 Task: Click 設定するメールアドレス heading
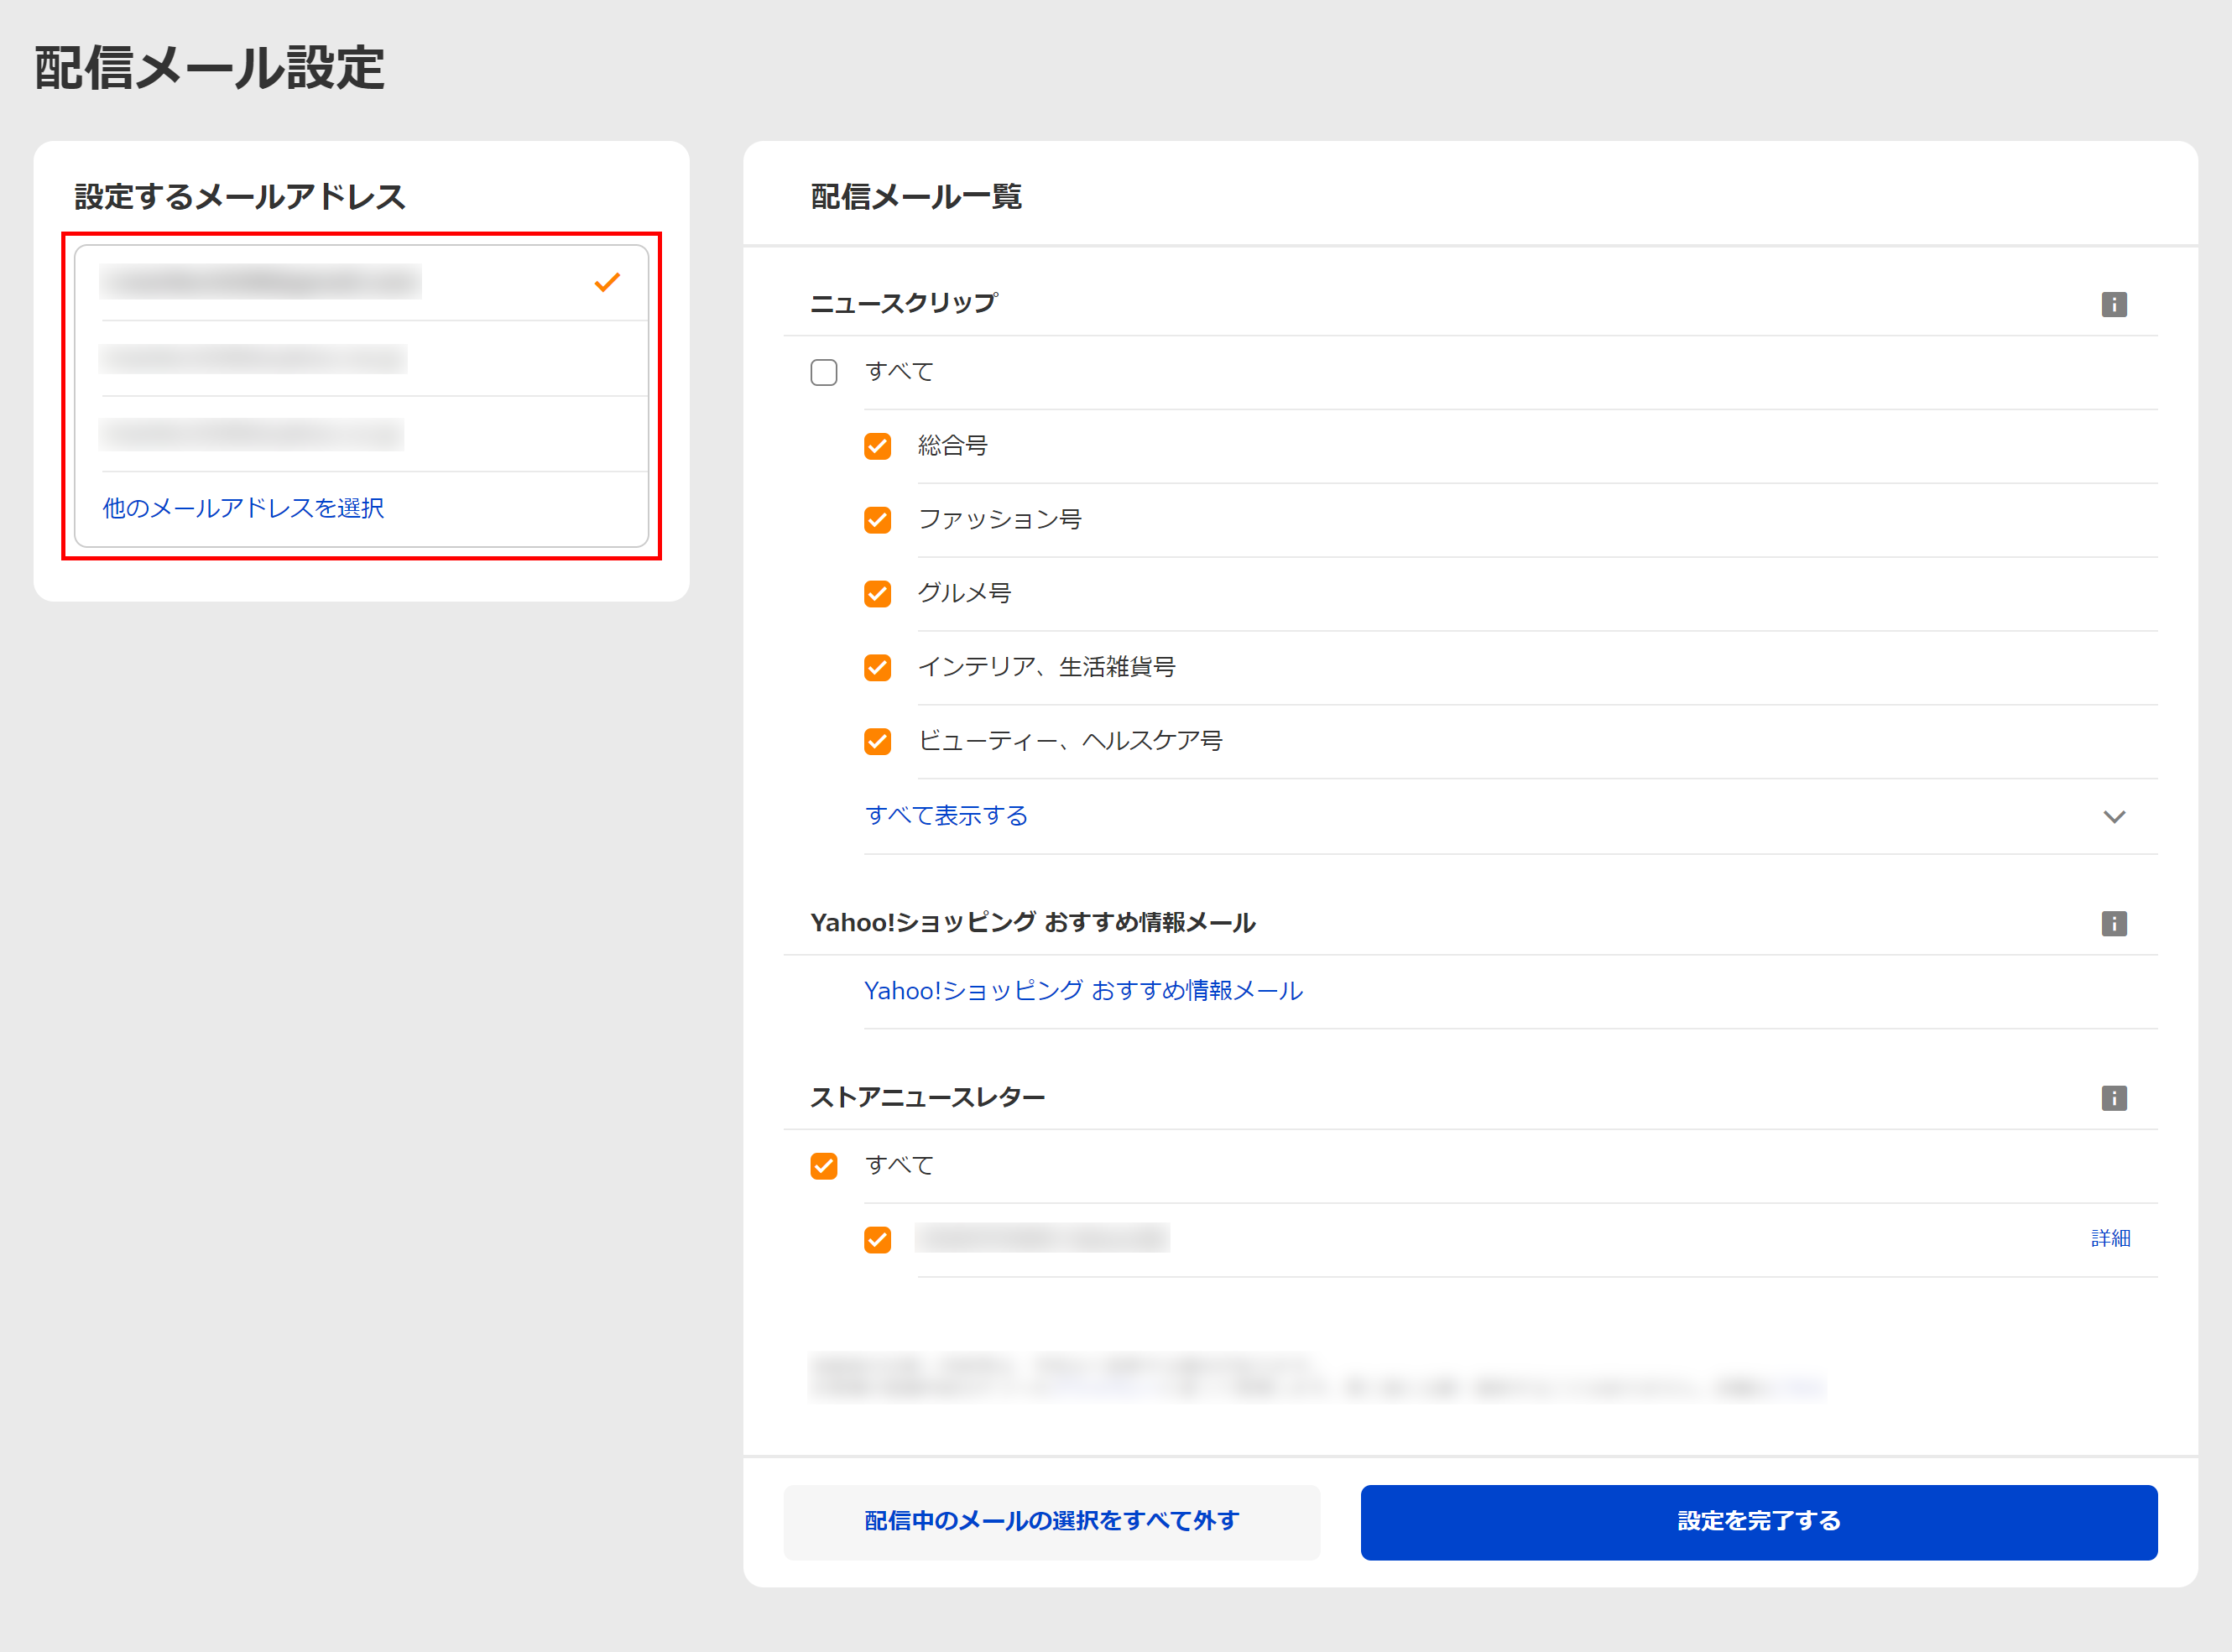240,196
